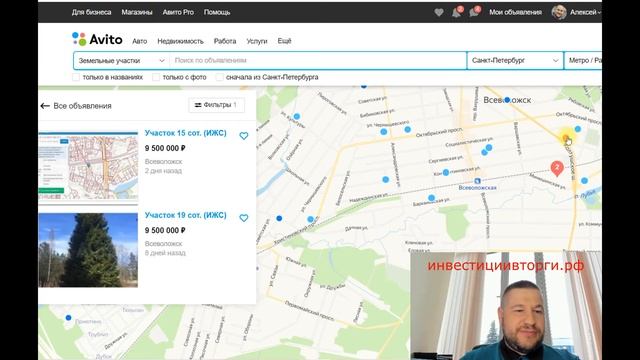Click in the Поиск по объявлениям search field
This screenshot has width=640, height=360.
pyautogui.click(x=318, y=61)
